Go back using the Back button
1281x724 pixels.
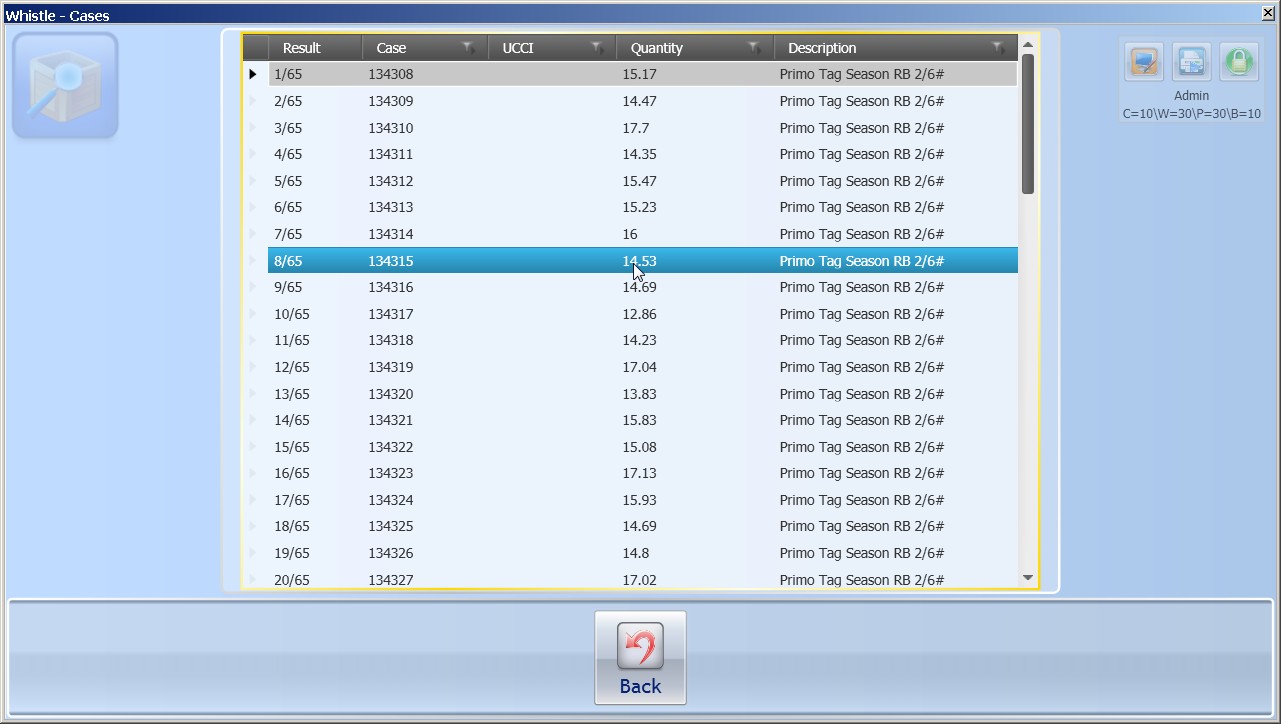pyautogui.click(x=640, y=657)
